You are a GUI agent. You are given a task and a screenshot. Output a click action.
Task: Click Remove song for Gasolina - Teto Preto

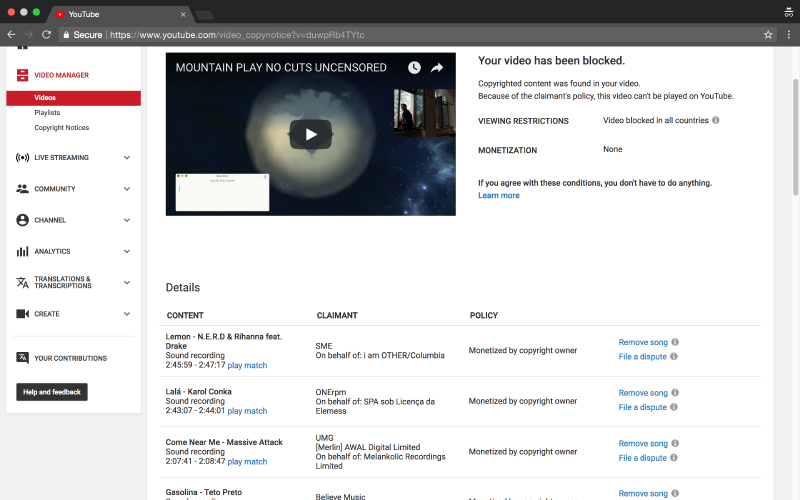(643, 493)
